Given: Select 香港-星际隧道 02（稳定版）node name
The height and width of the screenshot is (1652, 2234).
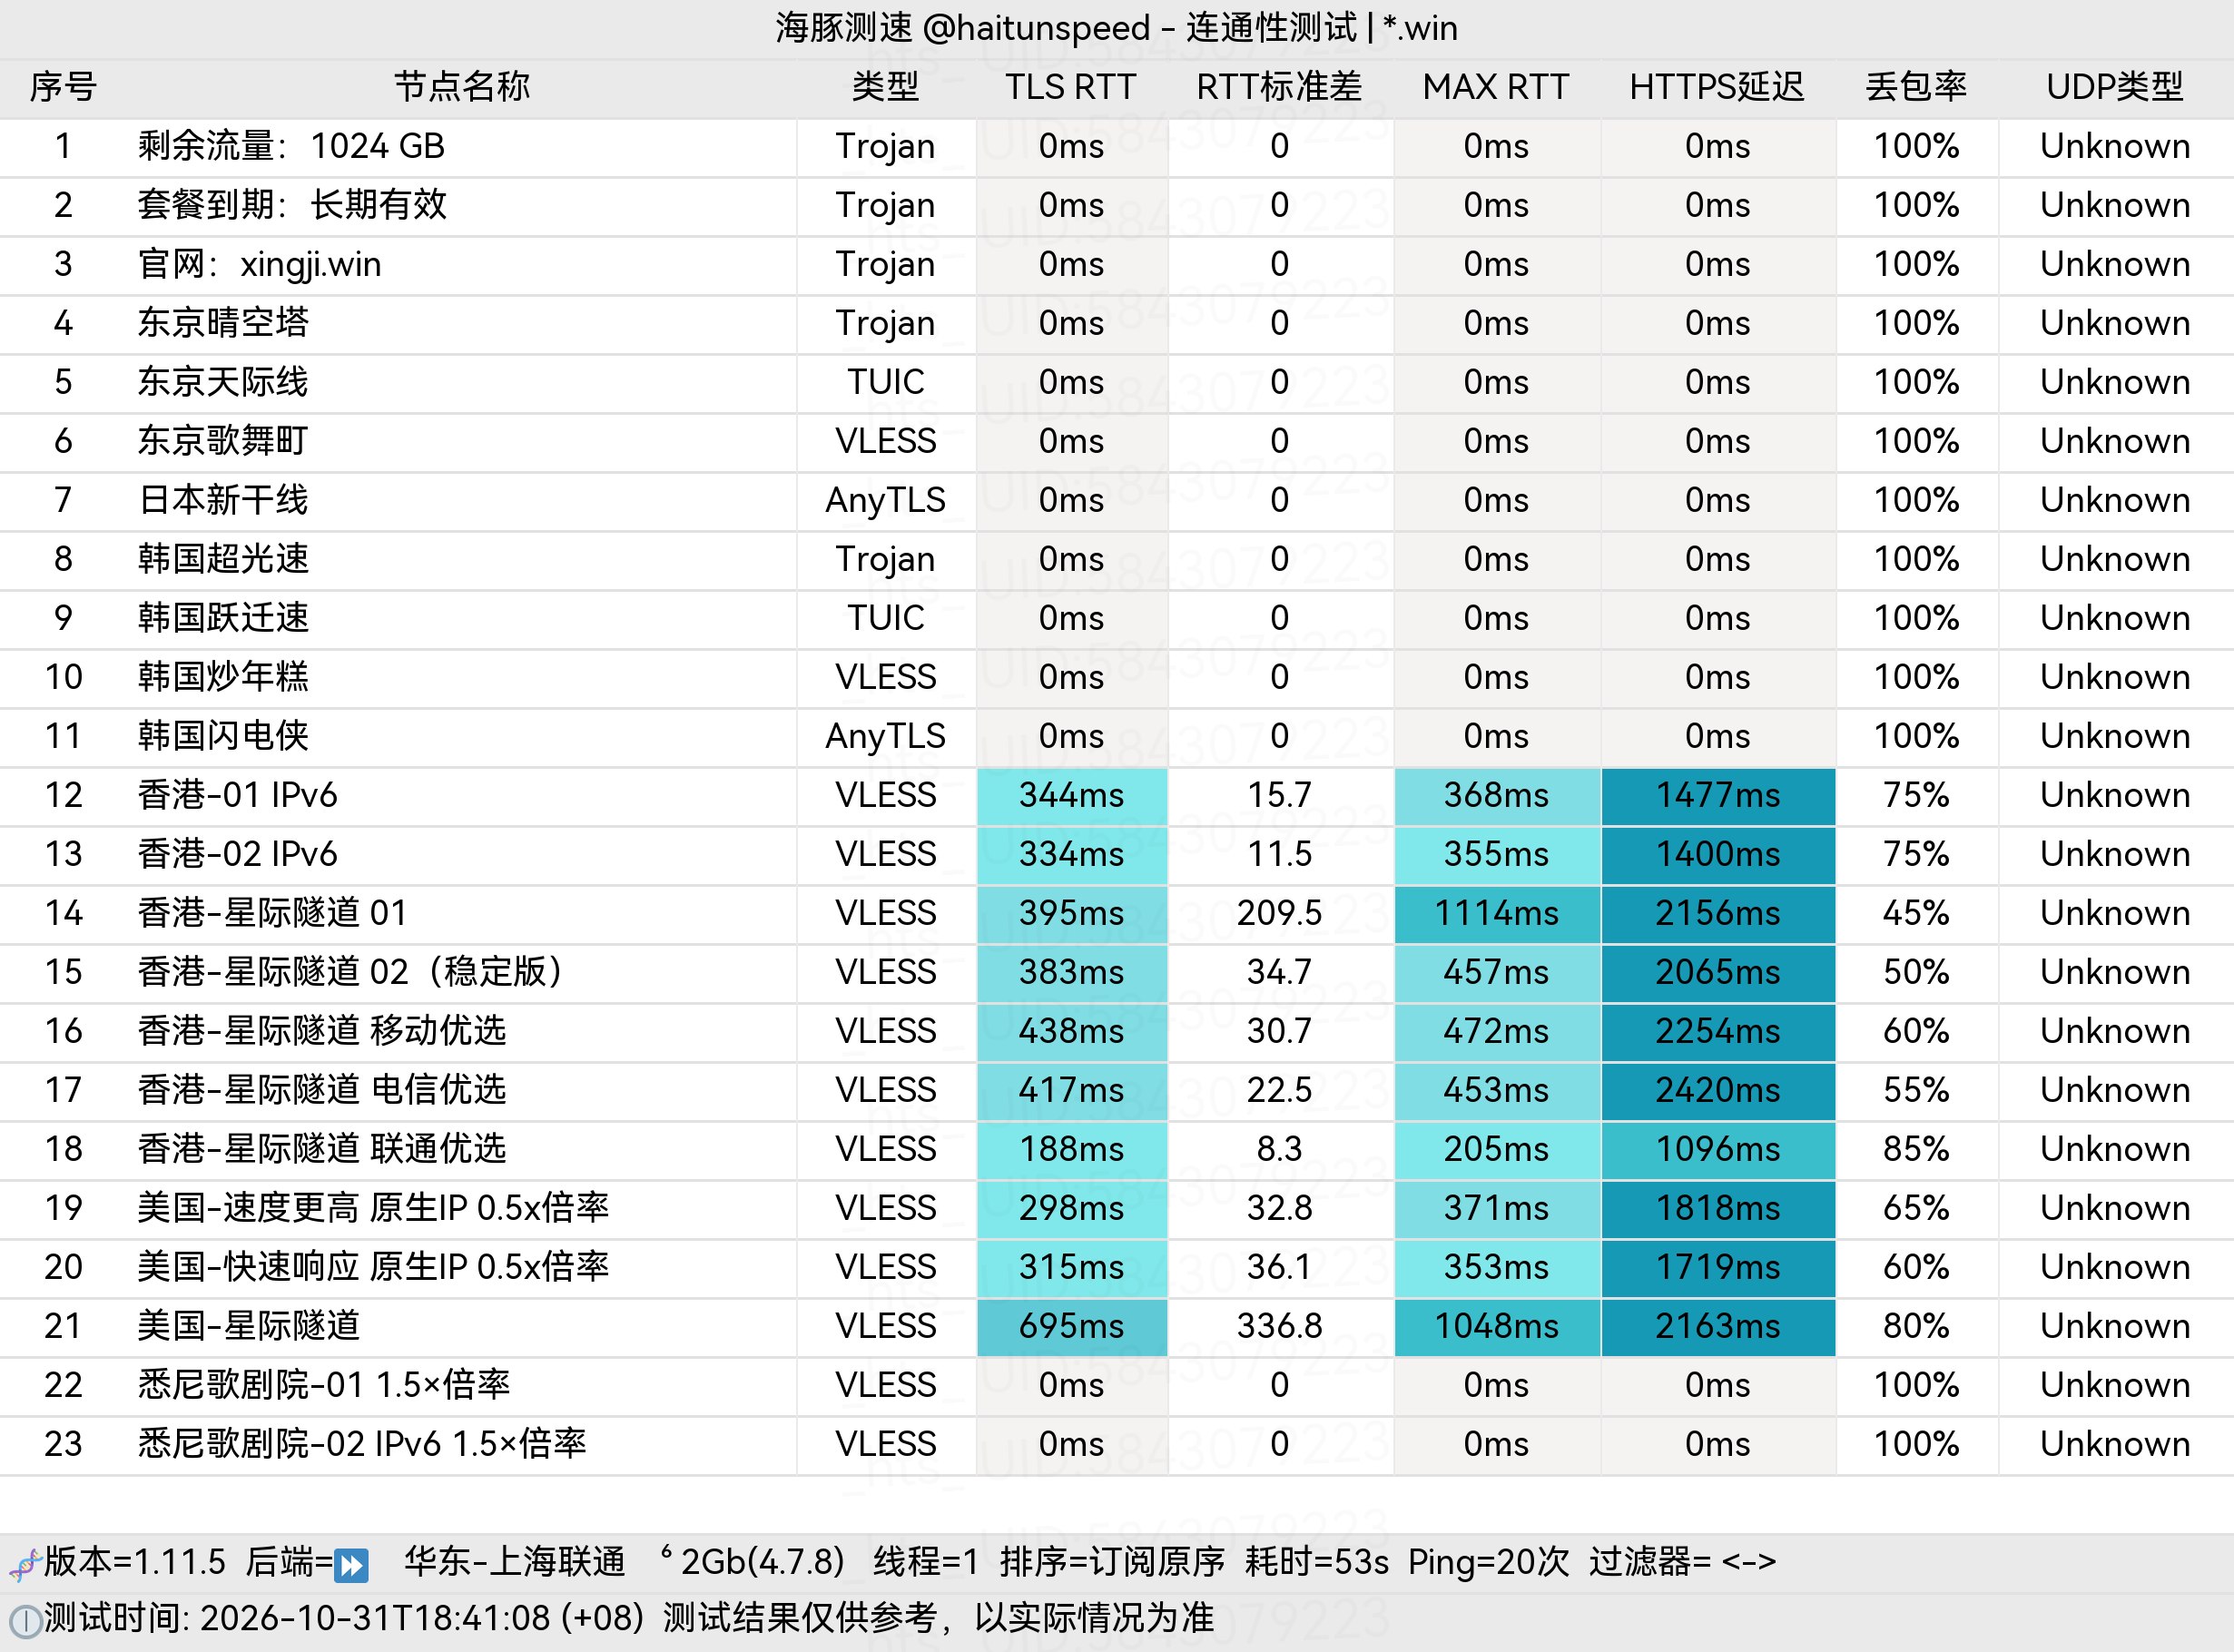Looking at the screenshot, I should (352, 972).
